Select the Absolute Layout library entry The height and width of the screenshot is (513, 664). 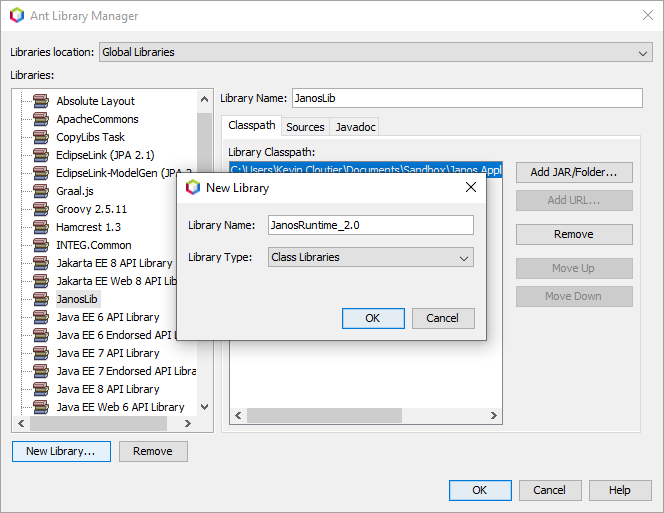coord(95,101)
